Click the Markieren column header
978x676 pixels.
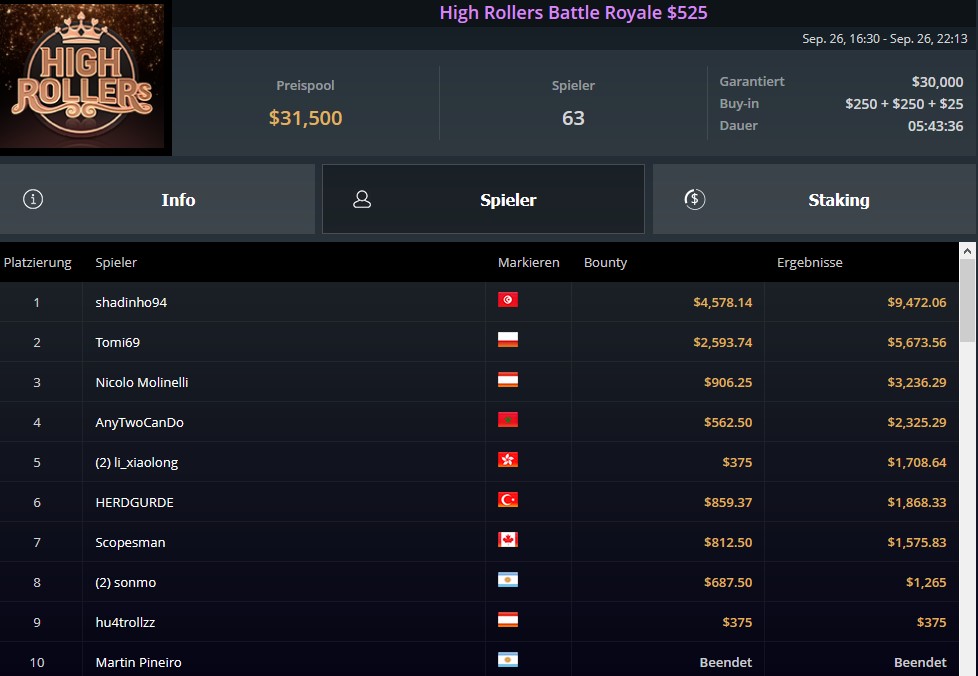click(528, 263)
